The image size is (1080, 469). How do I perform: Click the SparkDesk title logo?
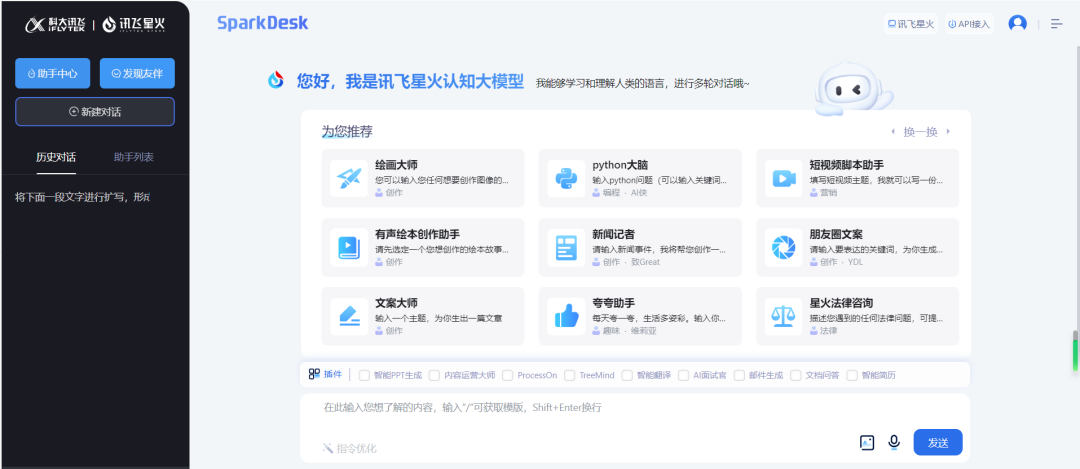[x=262, y=23]
